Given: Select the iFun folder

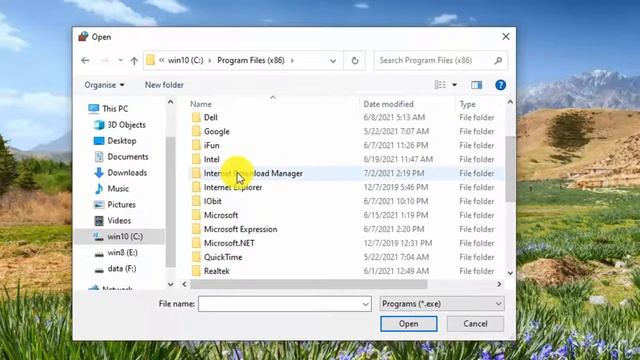Looking at the screenshot, I should (211, 145).
